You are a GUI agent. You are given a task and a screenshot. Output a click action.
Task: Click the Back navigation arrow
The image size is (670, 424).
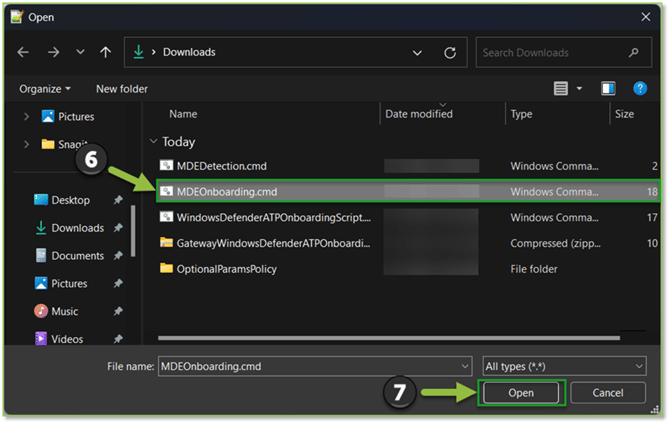coord(24,52)
